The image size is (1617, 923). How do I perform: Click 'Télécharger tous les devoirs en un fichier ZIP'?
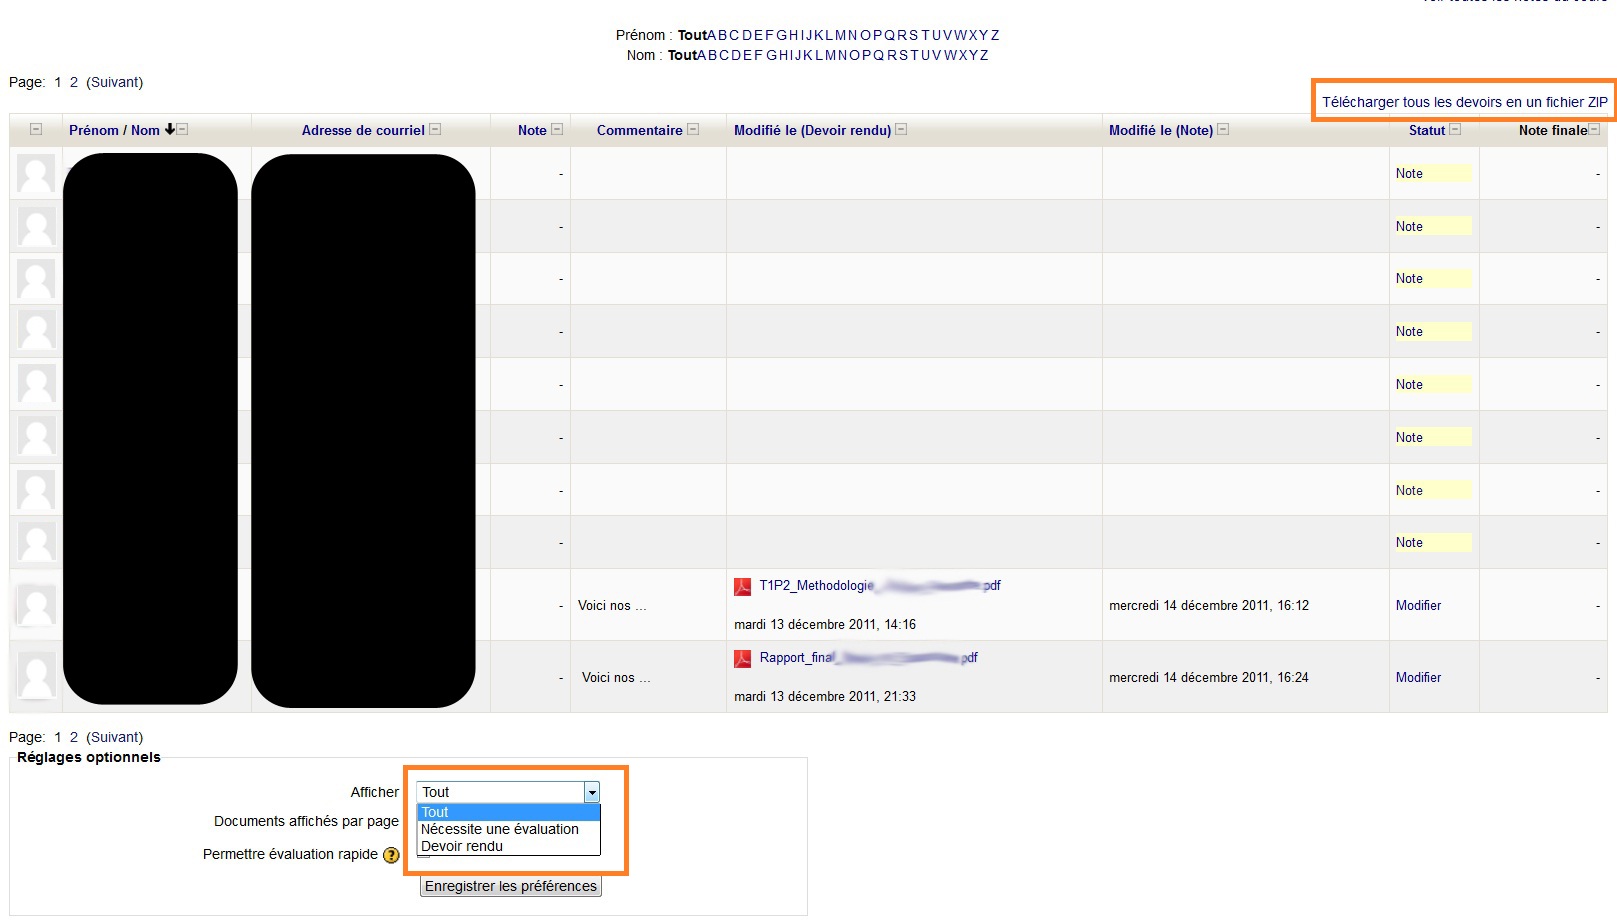1464,102
